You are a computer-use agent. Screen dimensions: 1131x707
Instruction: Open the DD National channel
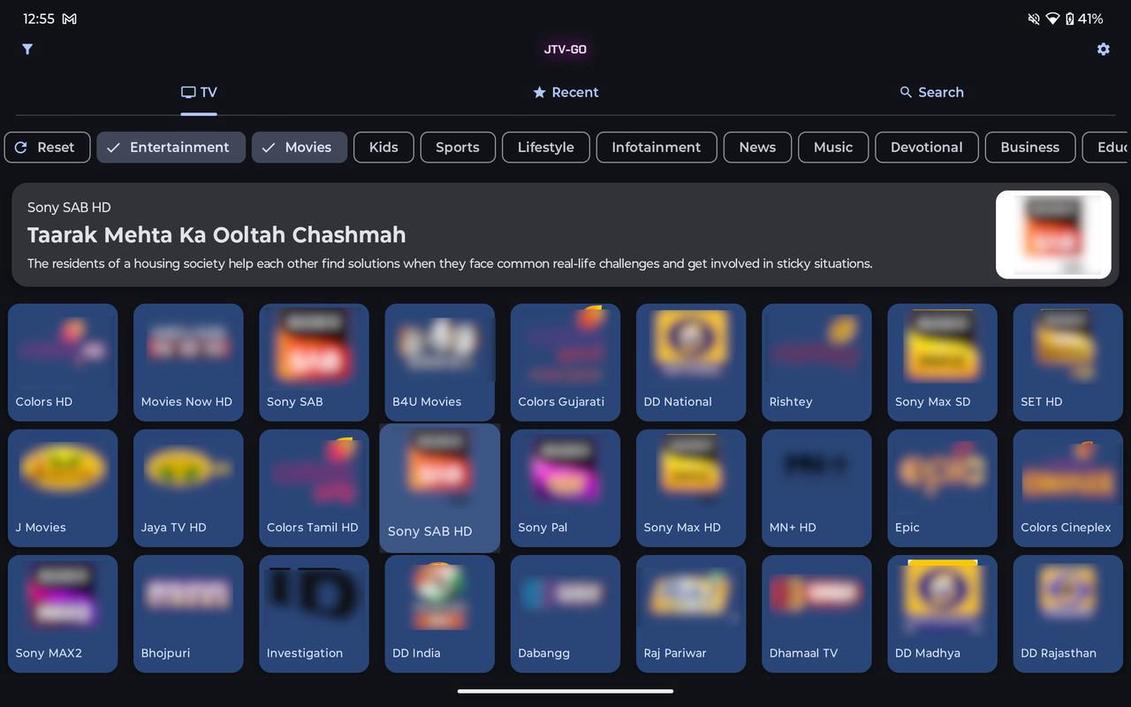pyautogui.click(x=691, y=362)
